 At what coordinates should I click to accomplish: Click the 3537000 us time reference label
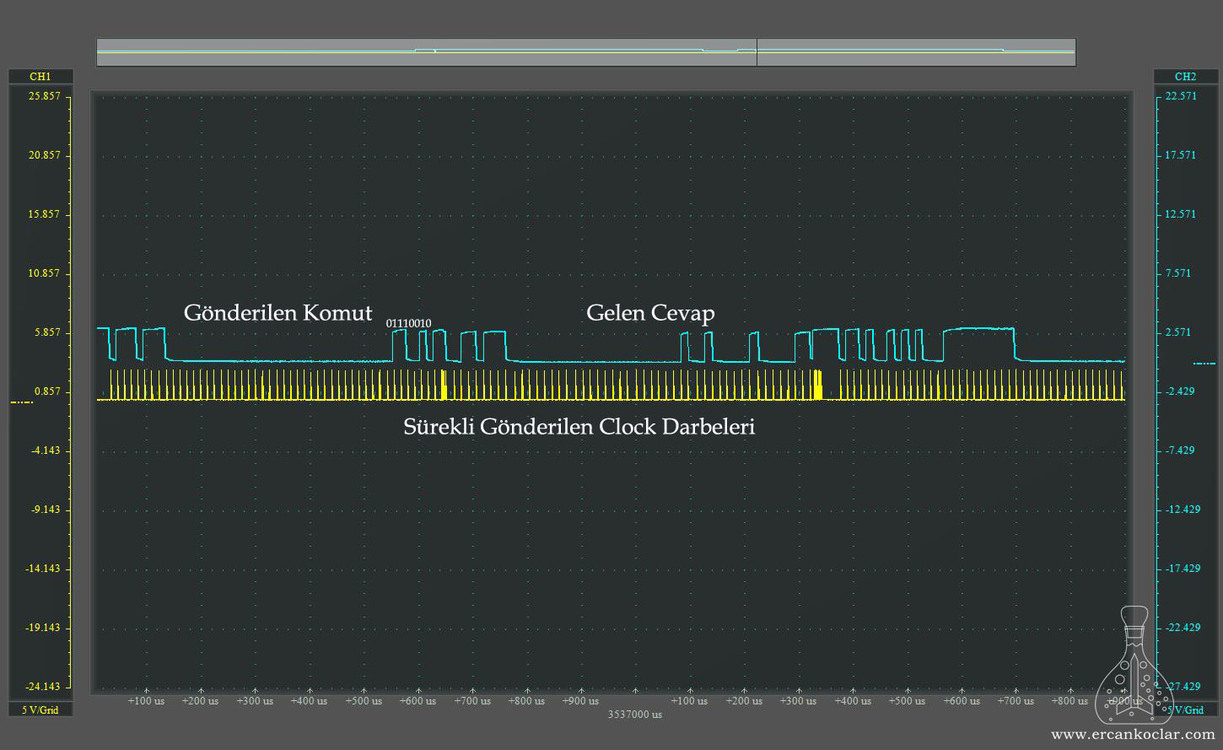635,714
